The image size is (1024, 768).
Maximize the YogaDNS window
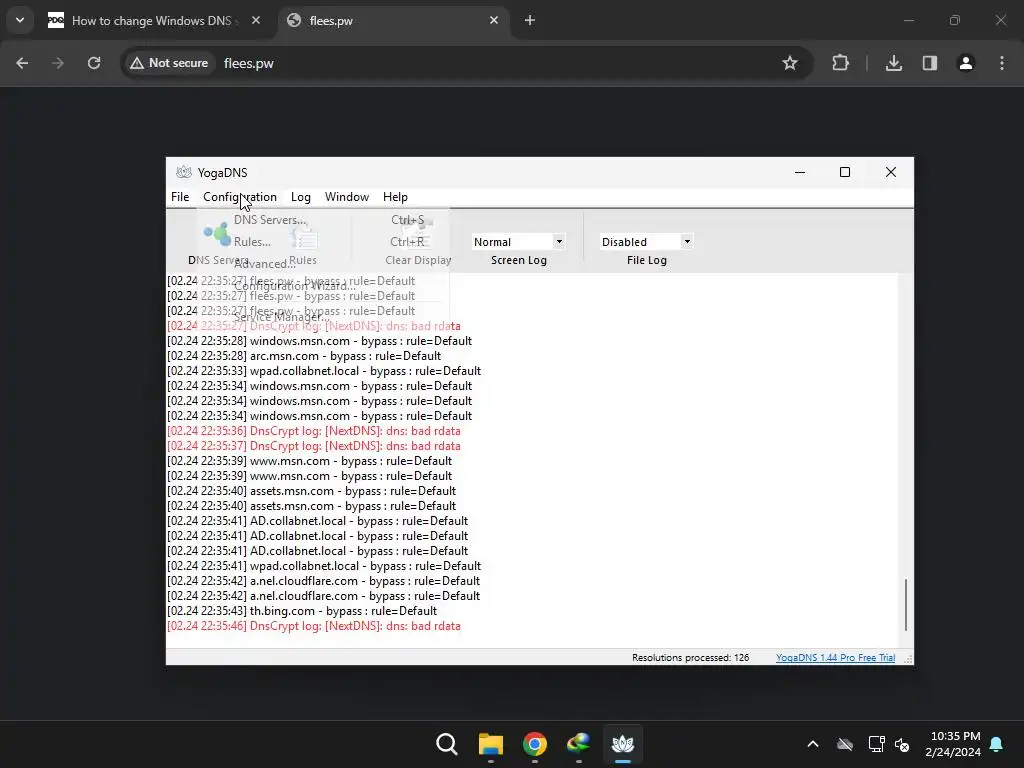844,172
